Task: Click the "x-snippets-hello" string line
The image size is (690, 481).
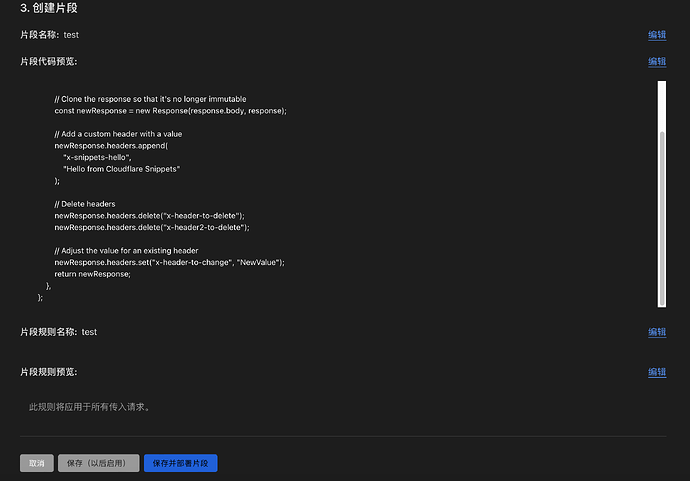Action: coord(97,157)
